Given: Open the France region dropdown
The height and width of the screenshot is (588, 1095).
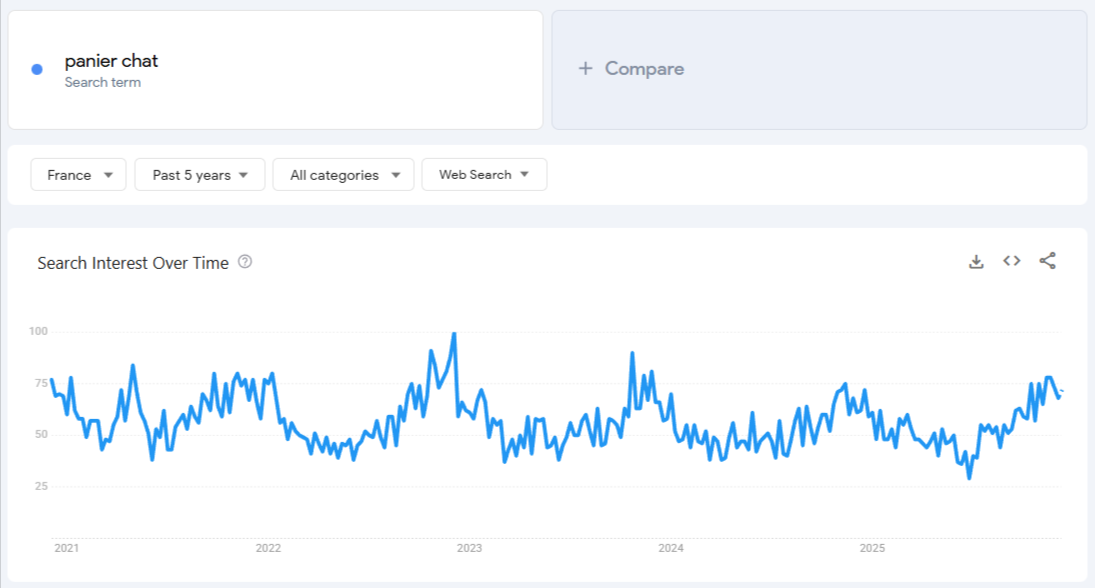Looking at the screenshot, I should click(x=78, y=174).
